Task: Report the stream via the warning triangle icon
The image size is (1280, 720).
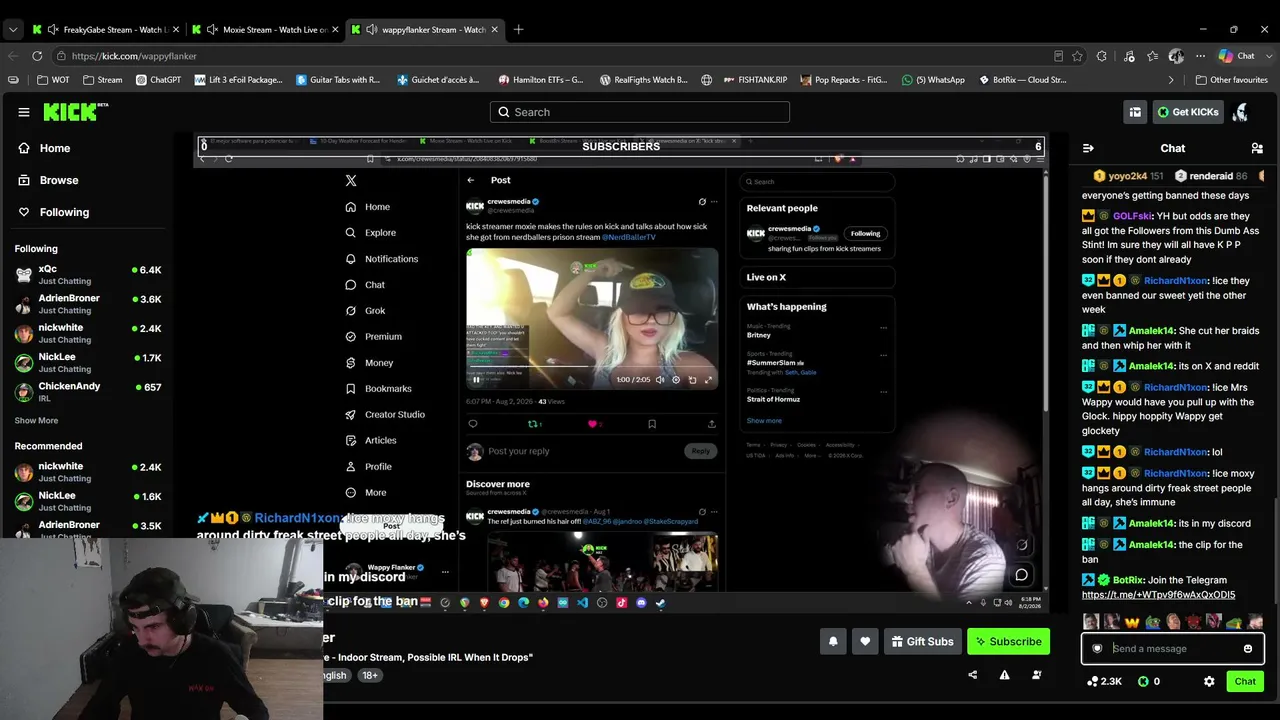Action: tap(1004, 675)
